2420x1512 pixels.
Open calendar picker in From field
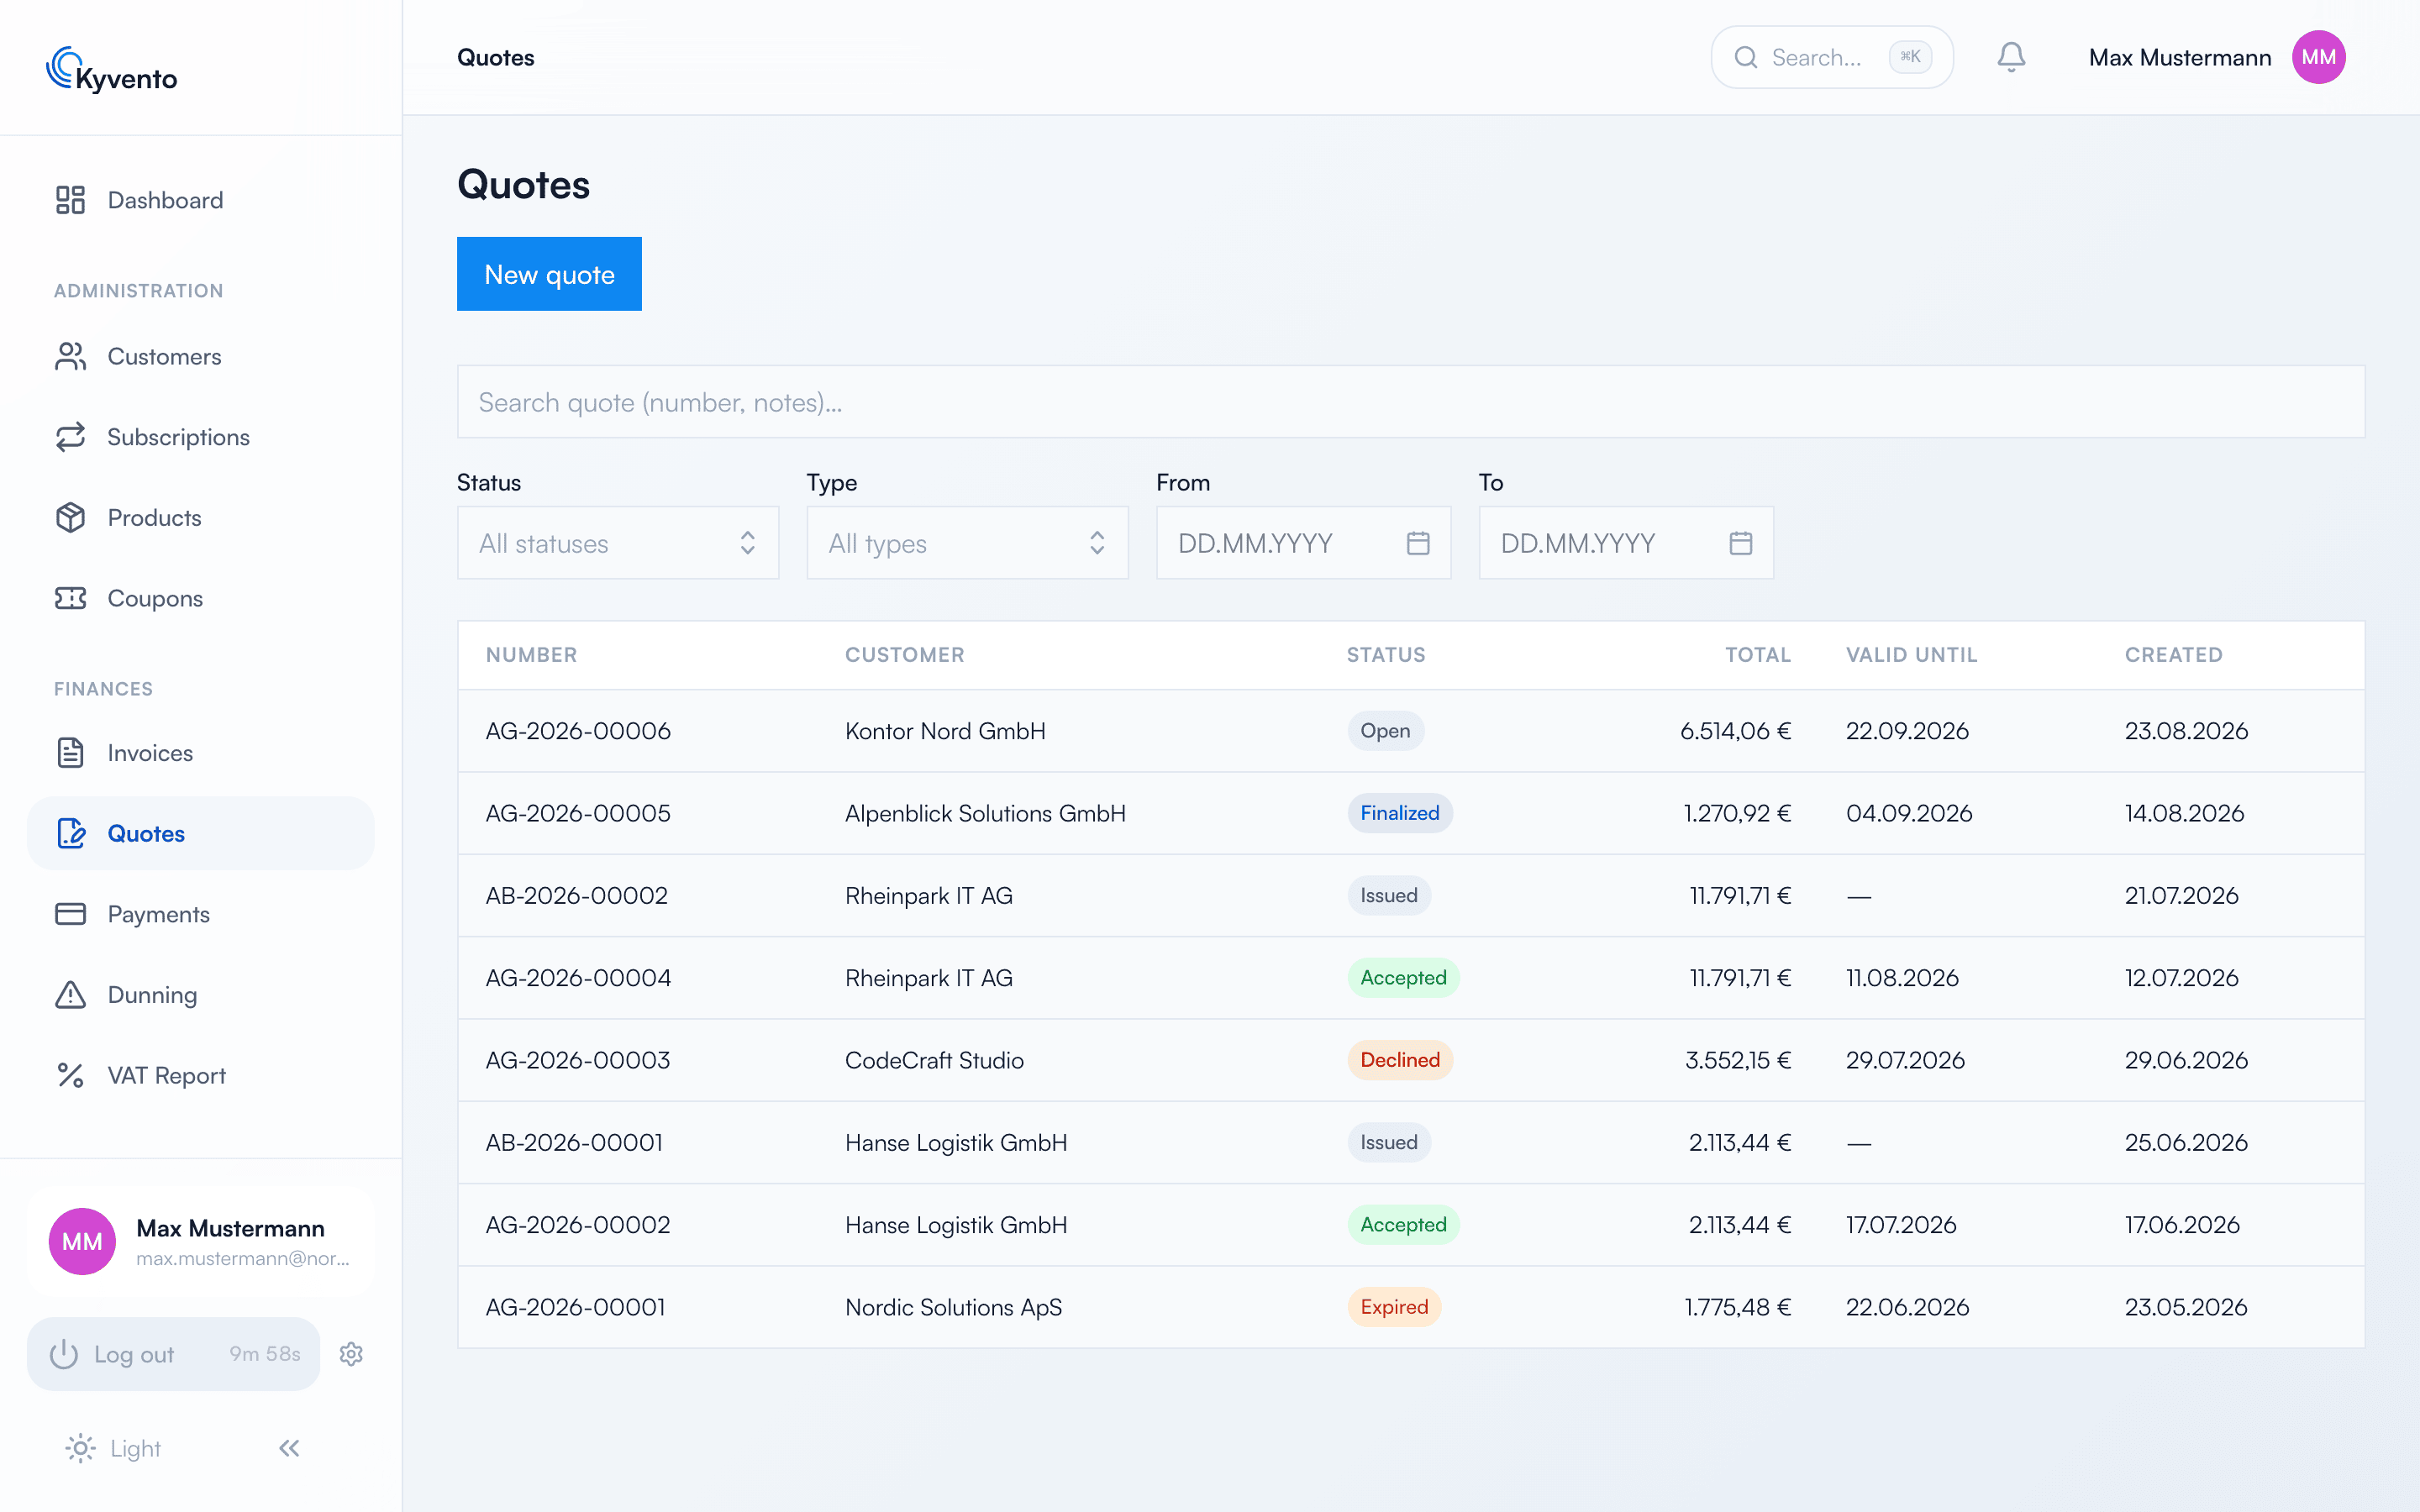(1418, 543)
